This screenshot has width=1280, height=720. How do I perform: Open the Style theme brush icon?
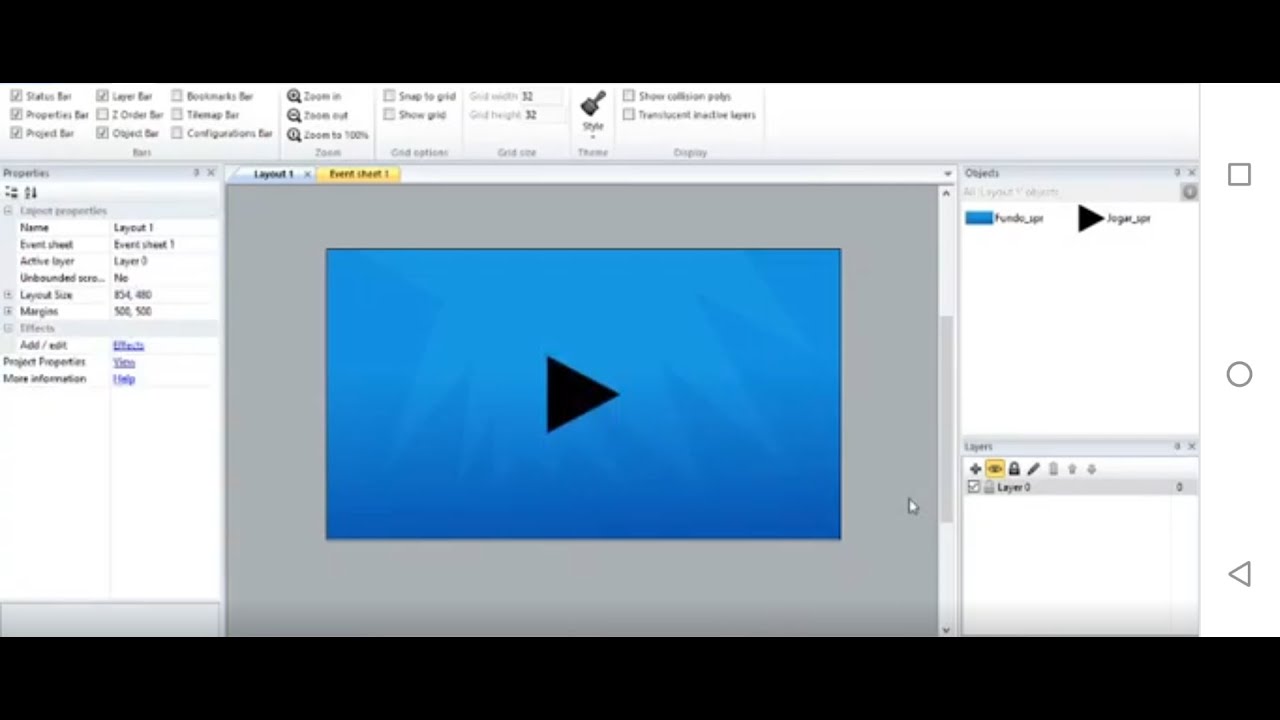pos(593,105)
